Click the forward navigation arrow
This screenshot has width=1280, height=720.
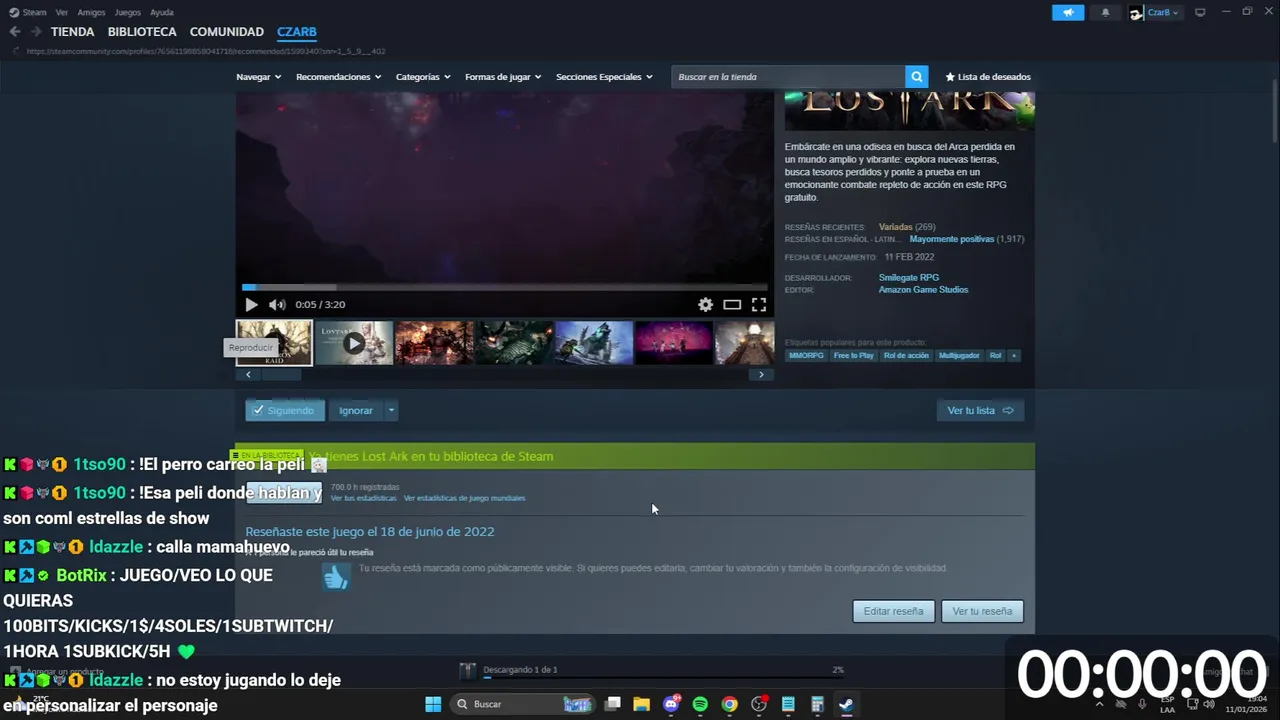pyautogui.click(x=36, y=32)
